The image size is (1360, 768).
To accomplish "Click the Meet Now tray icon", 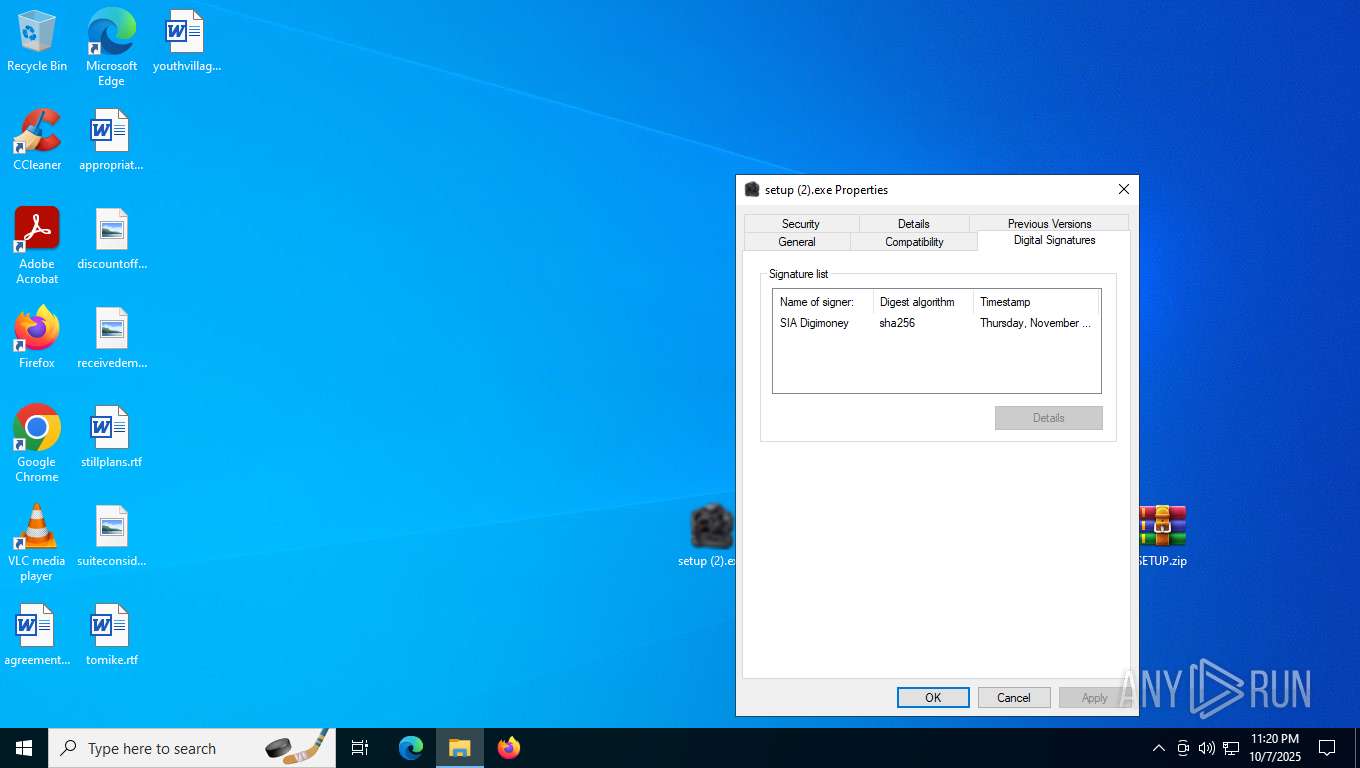I will pos(1183,748).
